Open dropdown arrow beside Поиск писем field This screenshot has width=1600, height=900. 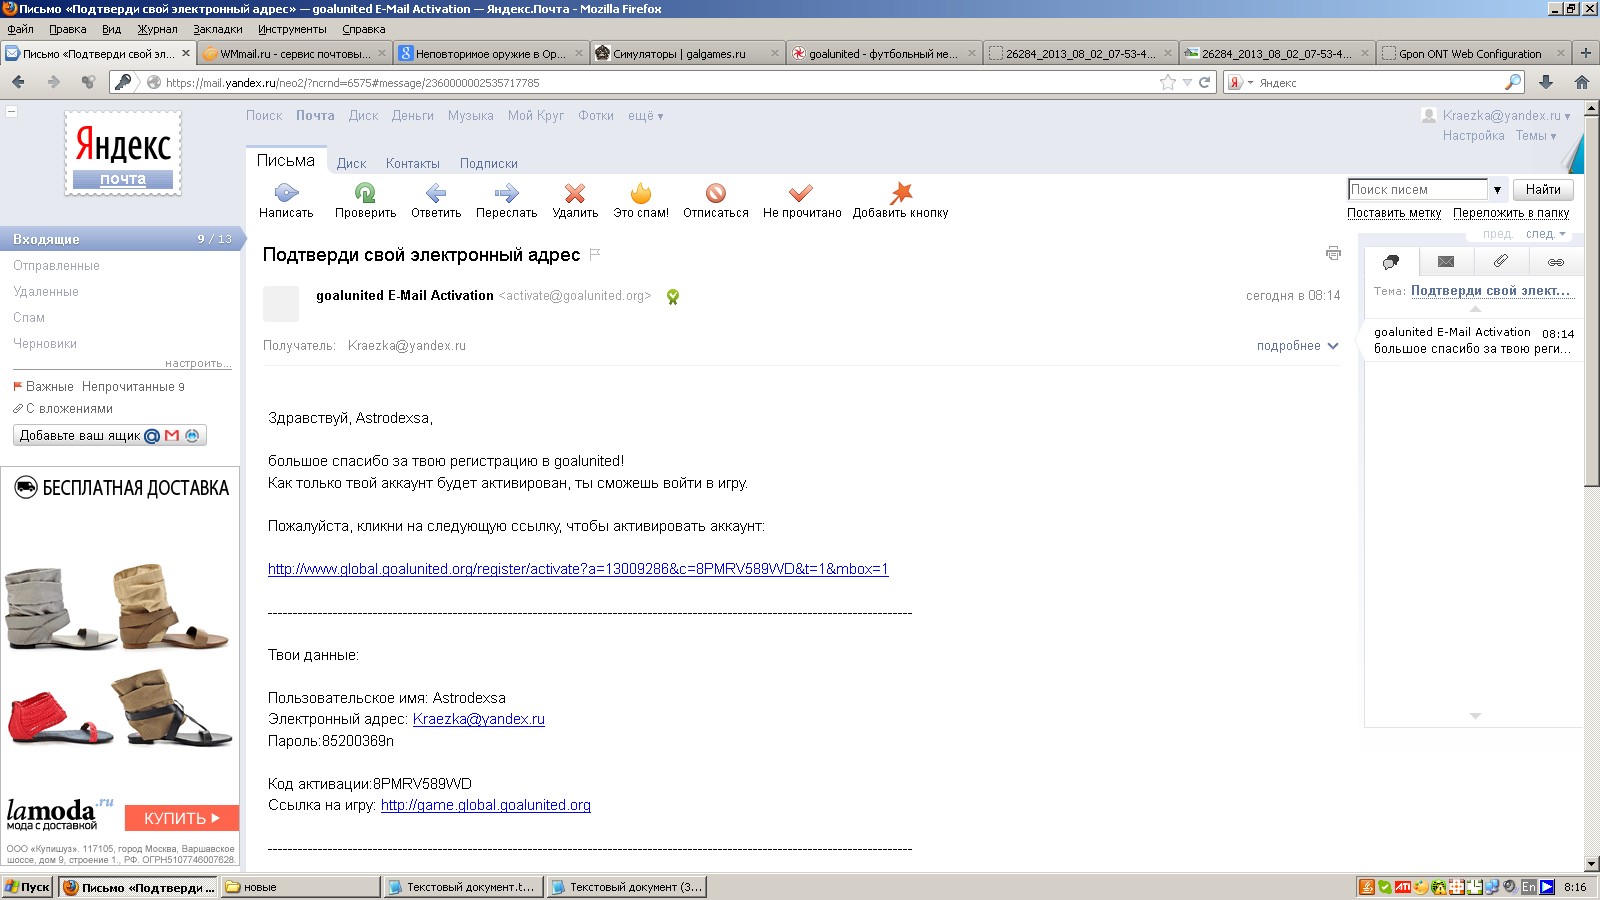click(x=1497, y=190)
